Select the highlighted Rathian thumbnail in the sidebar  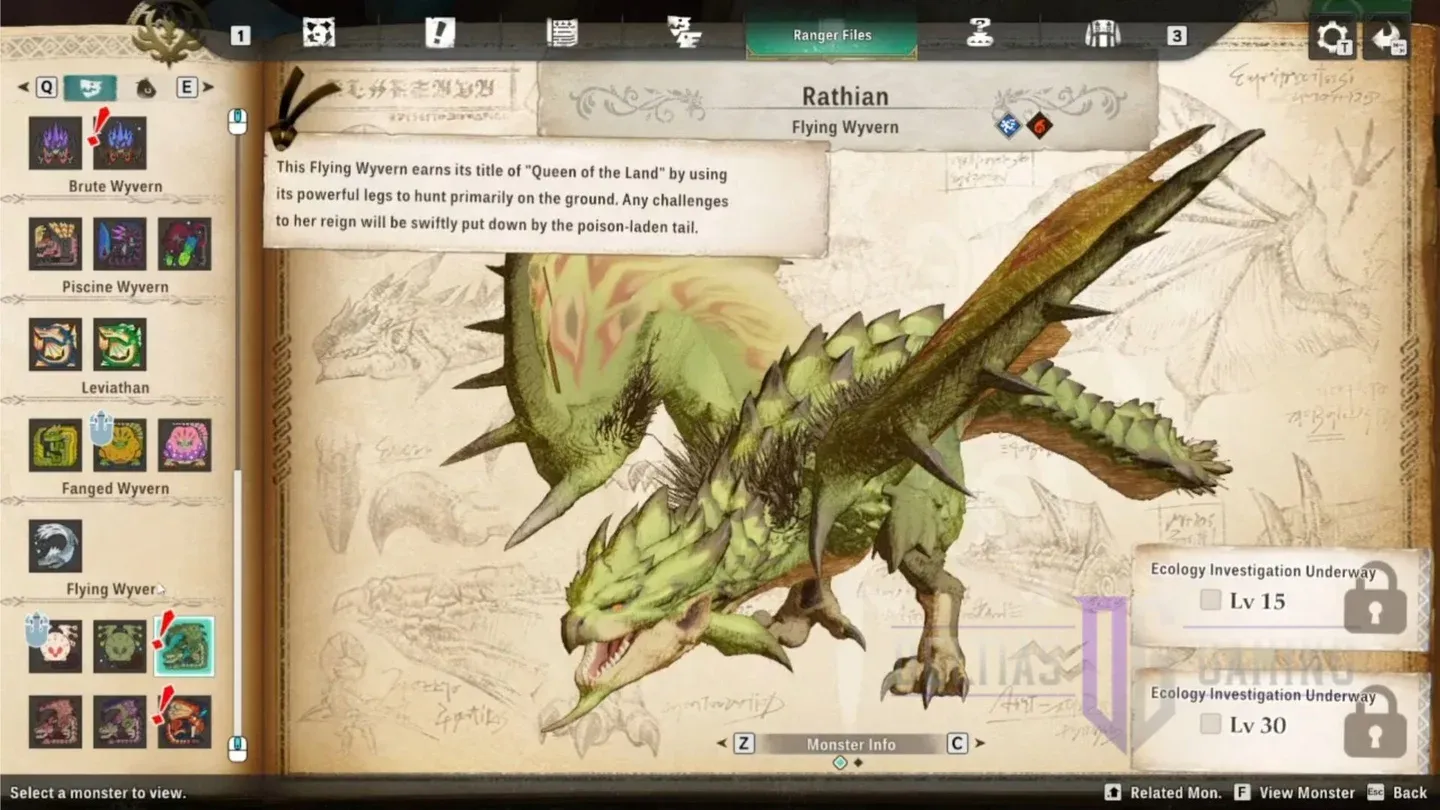184,645
